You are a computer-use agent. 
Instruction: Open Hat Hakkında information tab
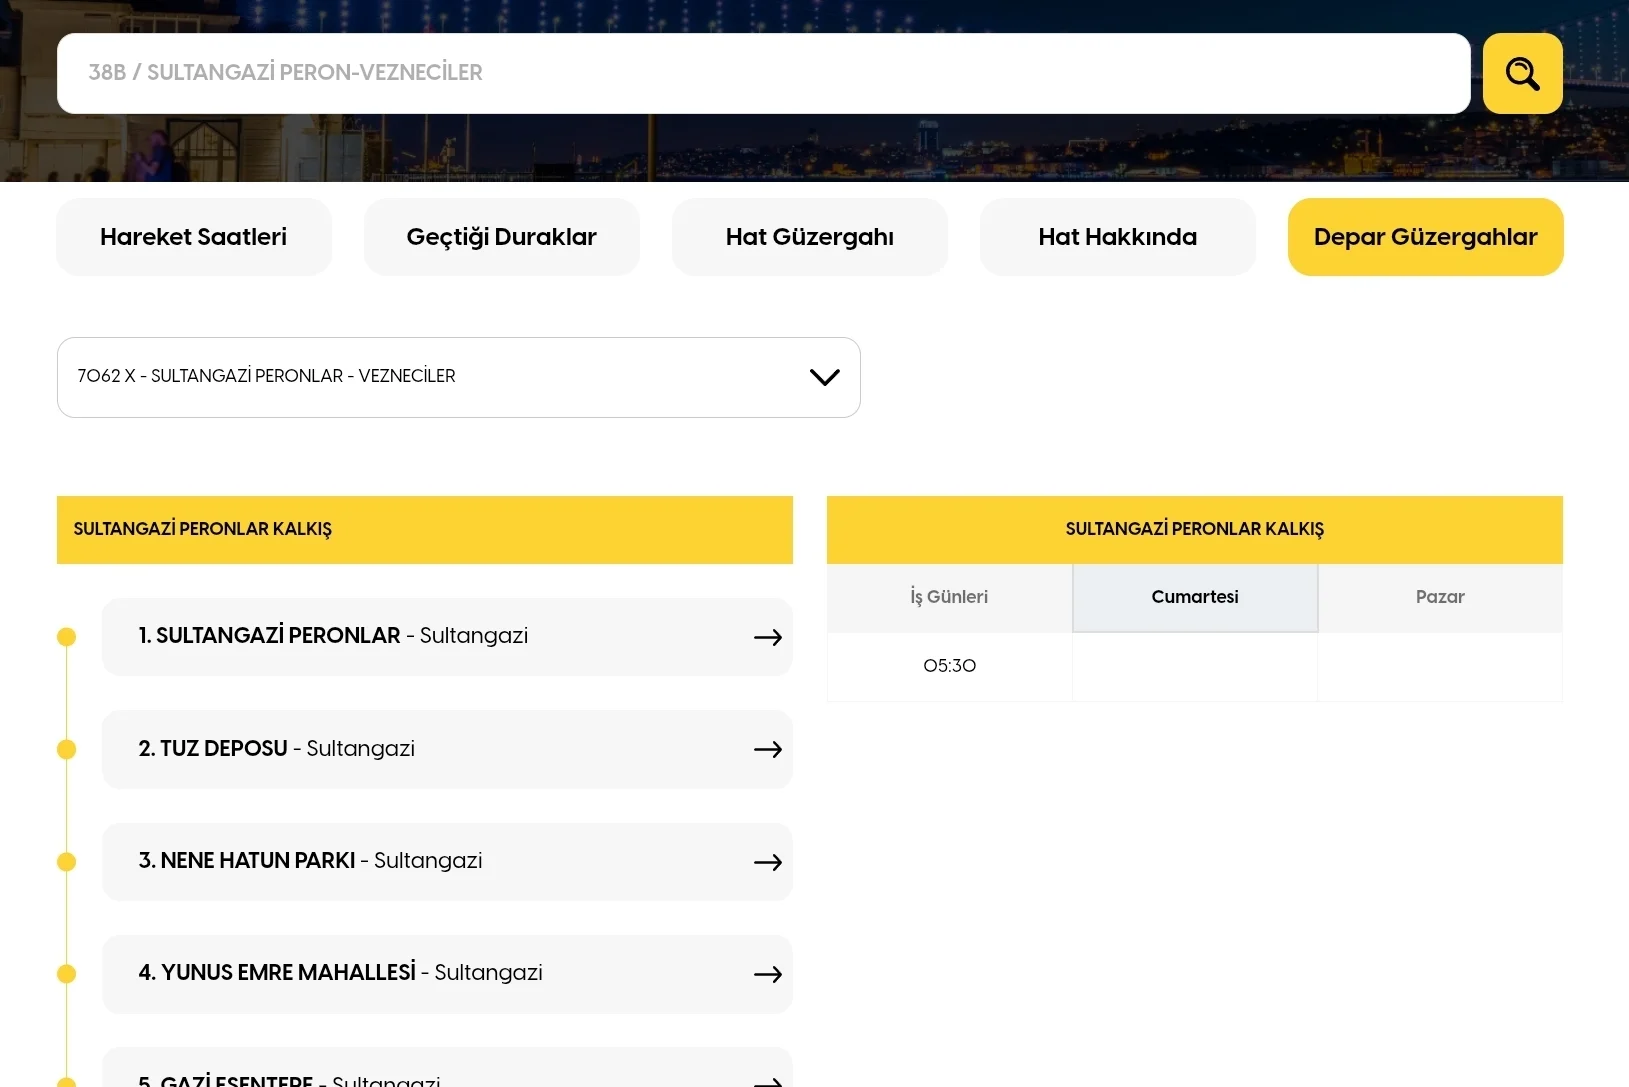(x=1117, y=237)
